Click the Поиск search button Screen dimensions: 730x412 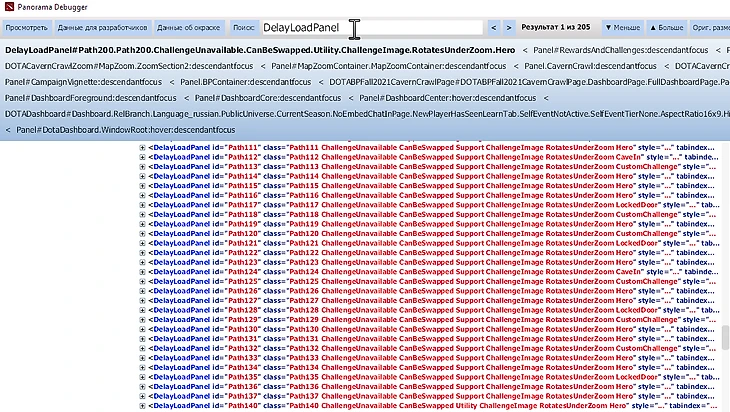pos(243,28)
